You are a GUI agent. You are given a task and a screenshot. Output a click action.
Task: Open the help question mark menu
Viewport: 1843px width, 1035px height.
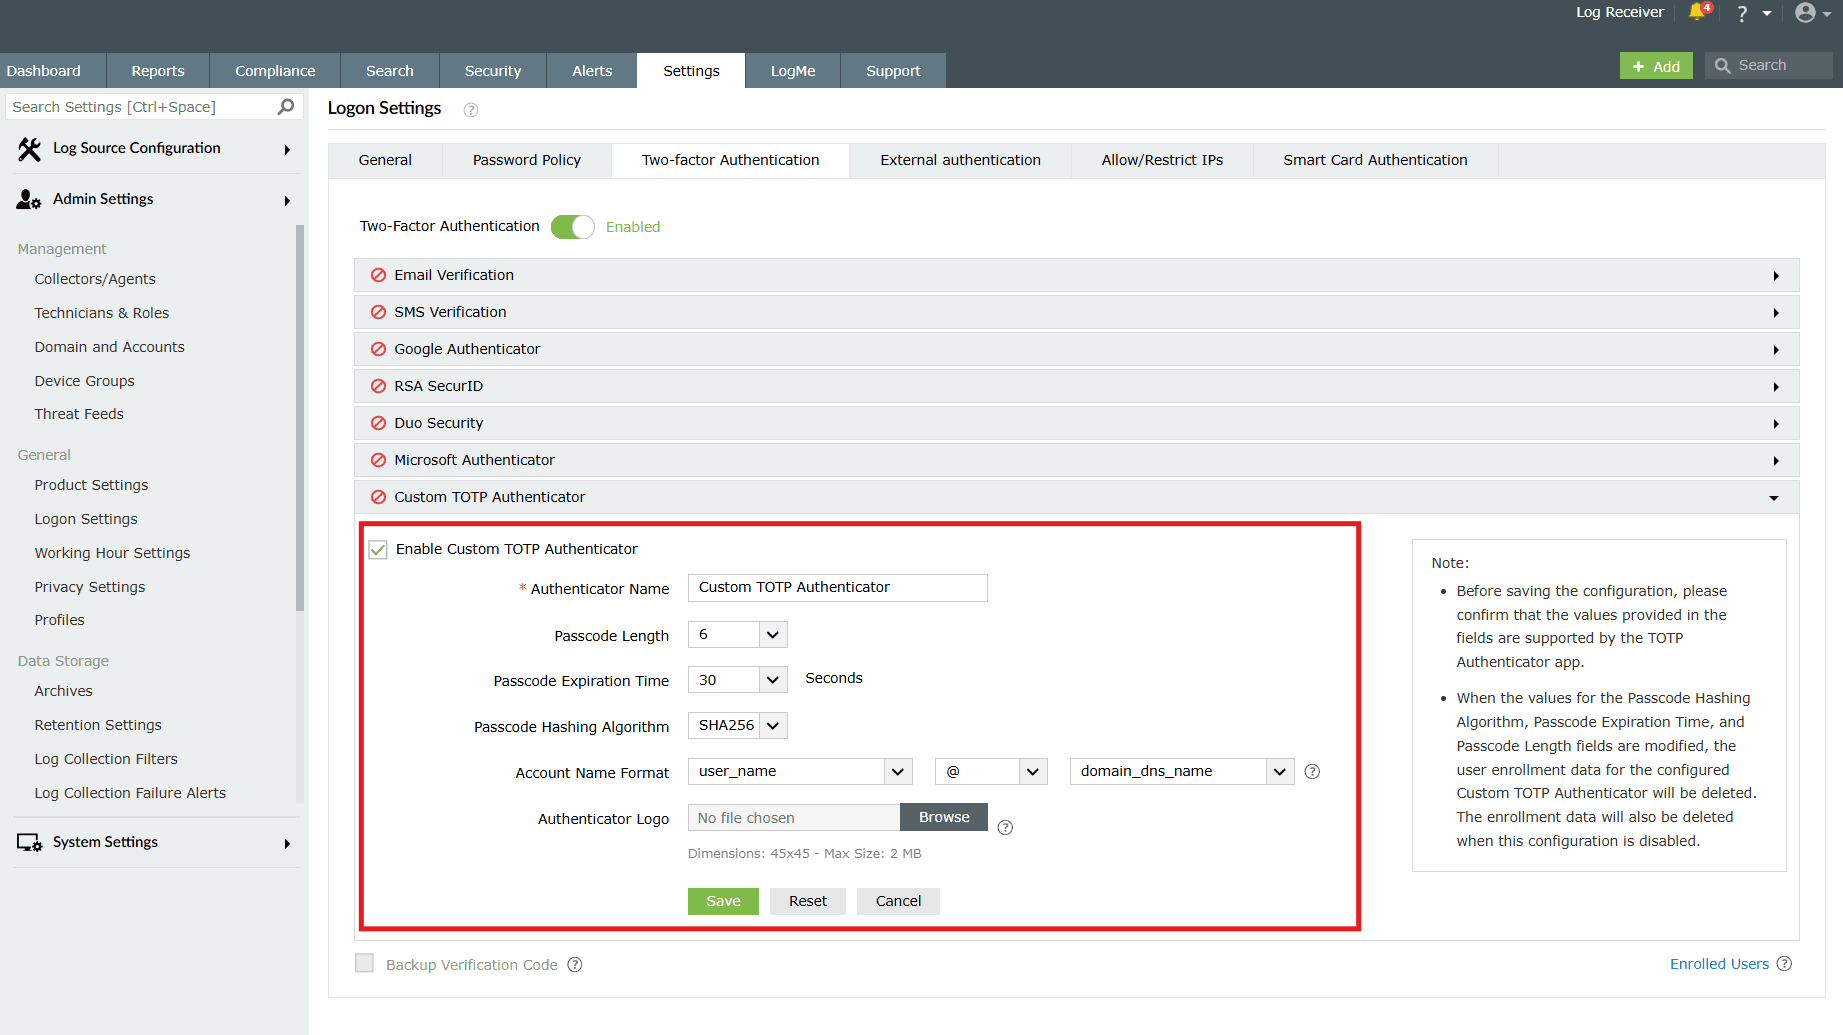1742,13
